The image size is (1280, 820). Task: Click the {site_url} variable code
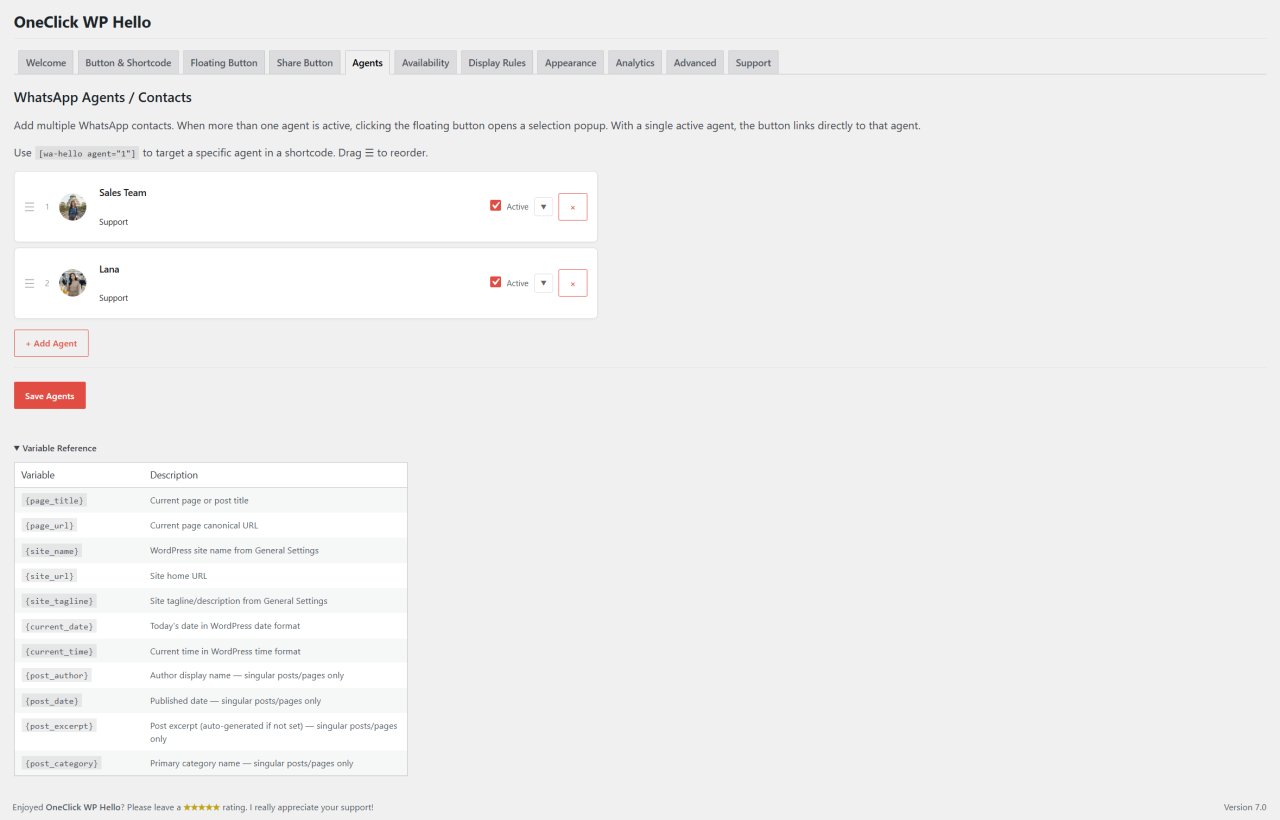[49, 576]
